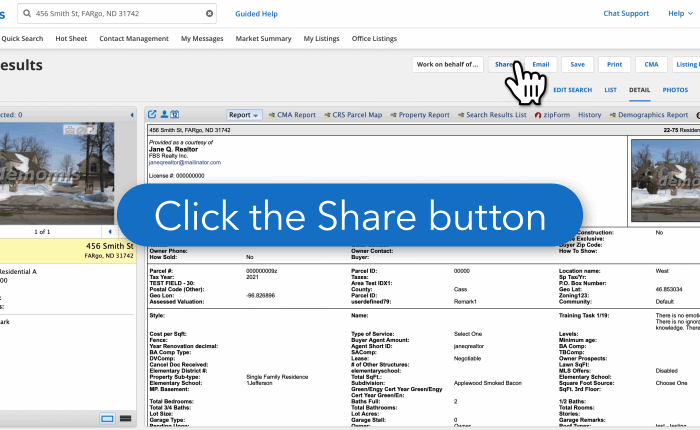
Task: Click the CMA button
Action: pyautogui.click(x=651, y=64)
